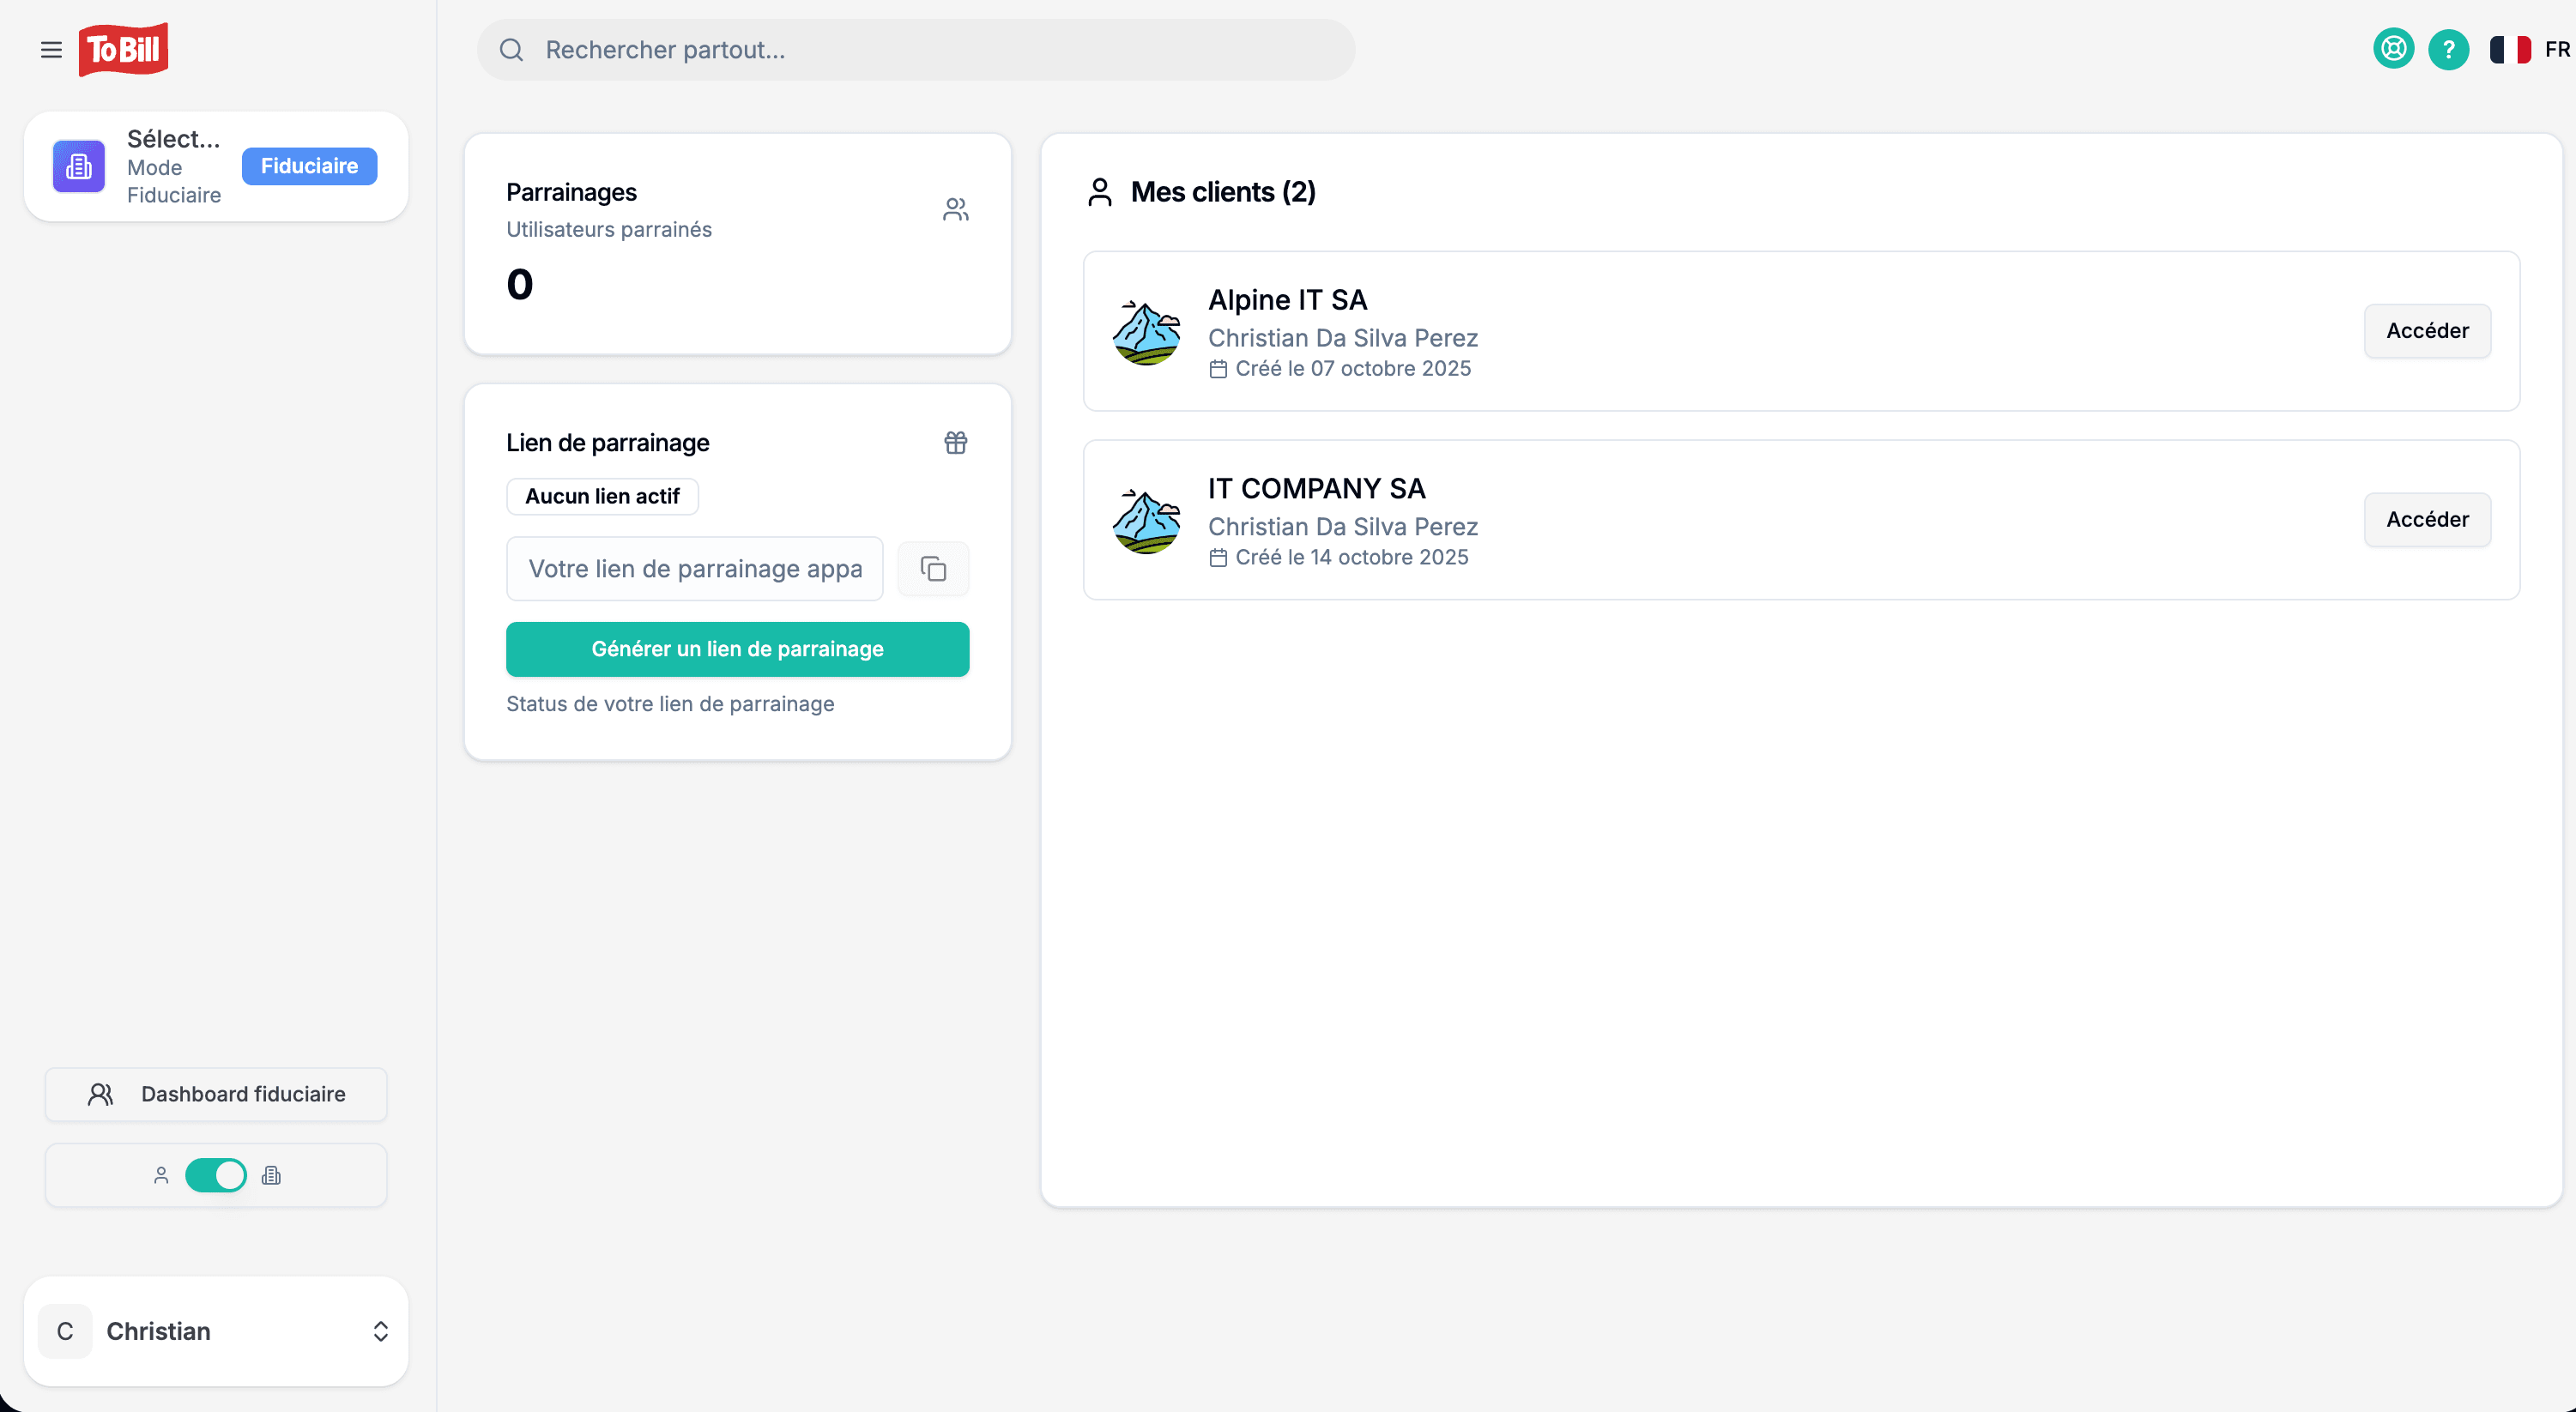The height and width of the screenshot is (1412, 2576).
Task: Click the building icon beside mode switch
Action: point(271,1175)
